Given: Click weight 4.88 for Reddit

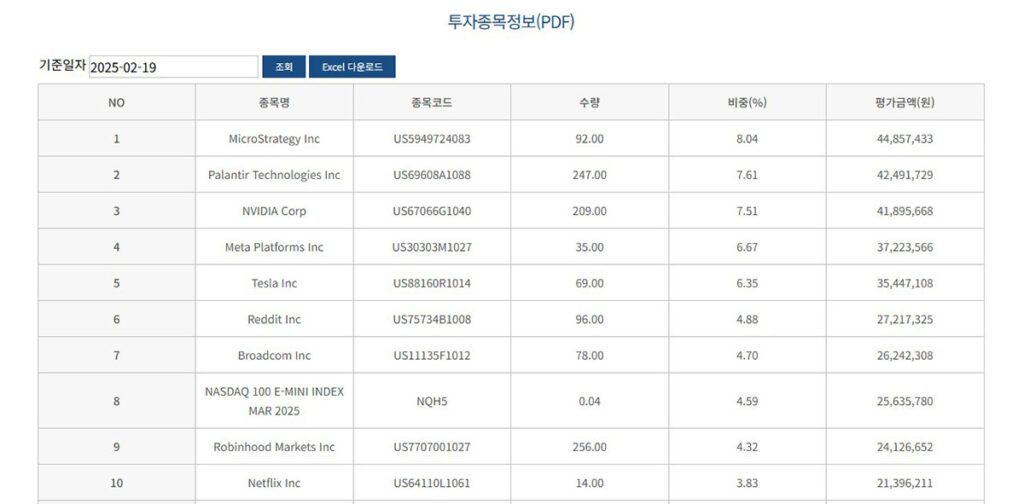Looking at the screenshot, I should tap(747, 320).
